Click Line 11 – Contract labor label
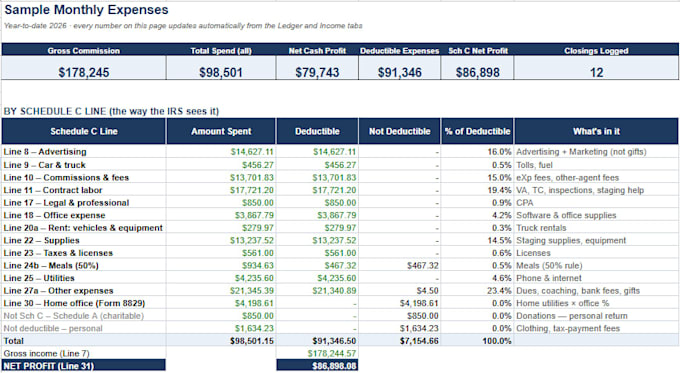Image resolution: width=680 pixels, height=373 pixels. (x=53, y=190)
